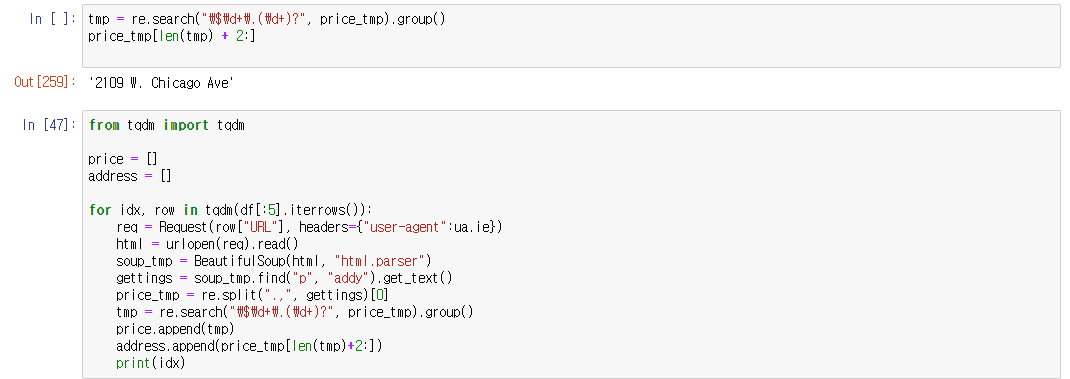Click the 'address = []' line
Viewport: 1070px width, 379px height.
point(130,176)
